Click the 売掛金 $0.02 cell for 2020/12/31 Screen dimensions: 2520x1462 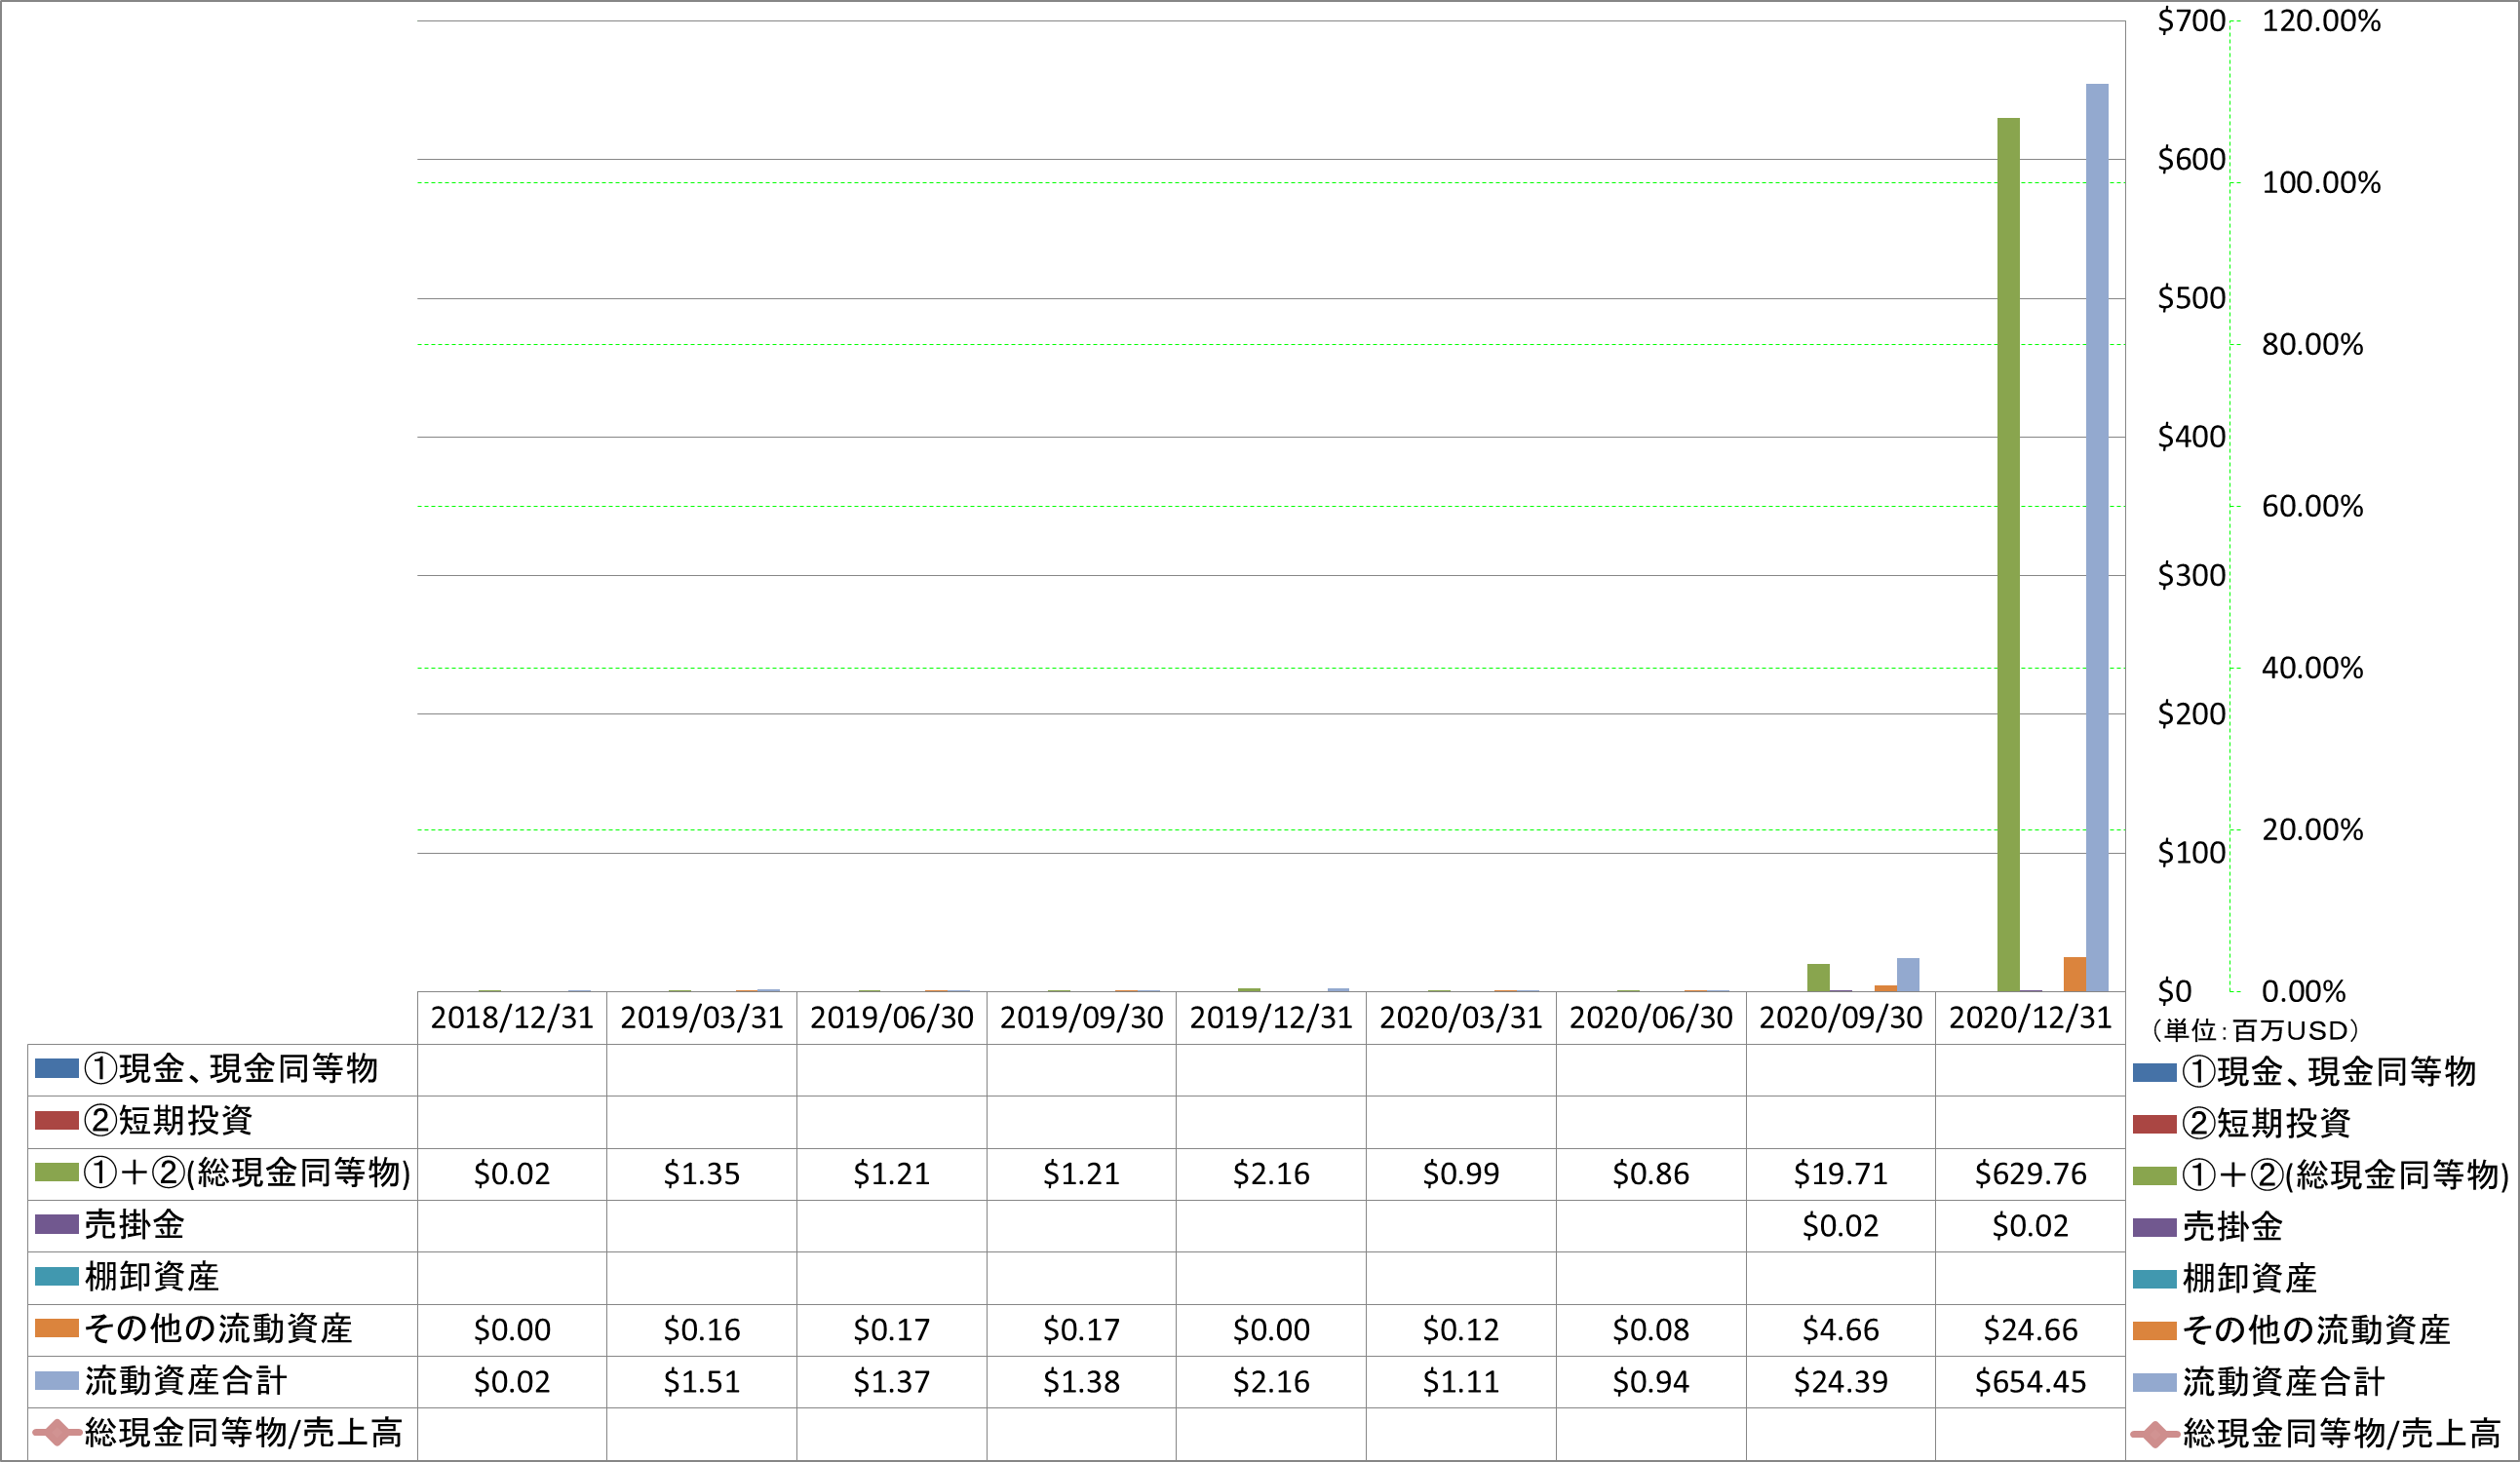(x=2030, y=1226)
